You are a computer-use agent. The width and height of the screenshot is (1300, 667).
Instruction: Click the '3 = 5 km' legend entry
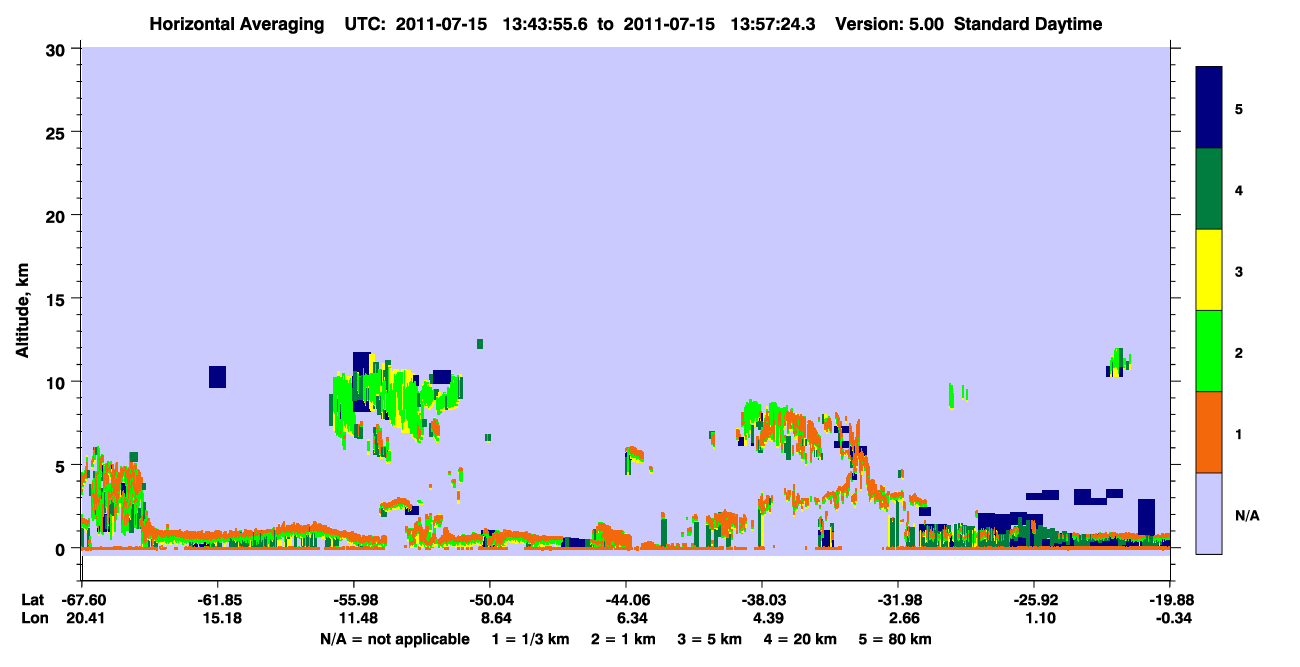(709, 639)
